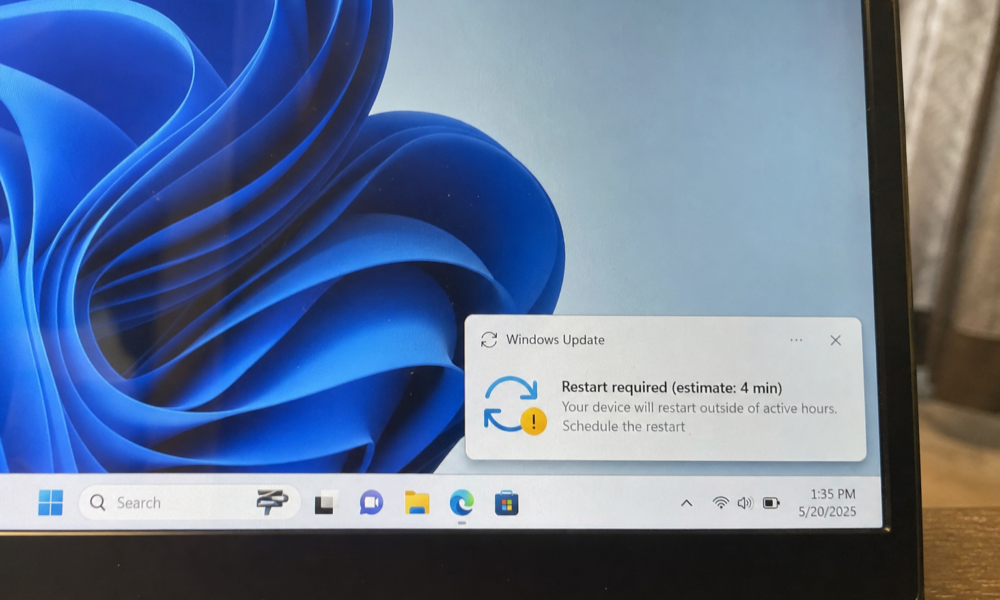This screenshot has height=600, width=1000.
Task: Click the search highlight signpost icon
Action: 272,502
